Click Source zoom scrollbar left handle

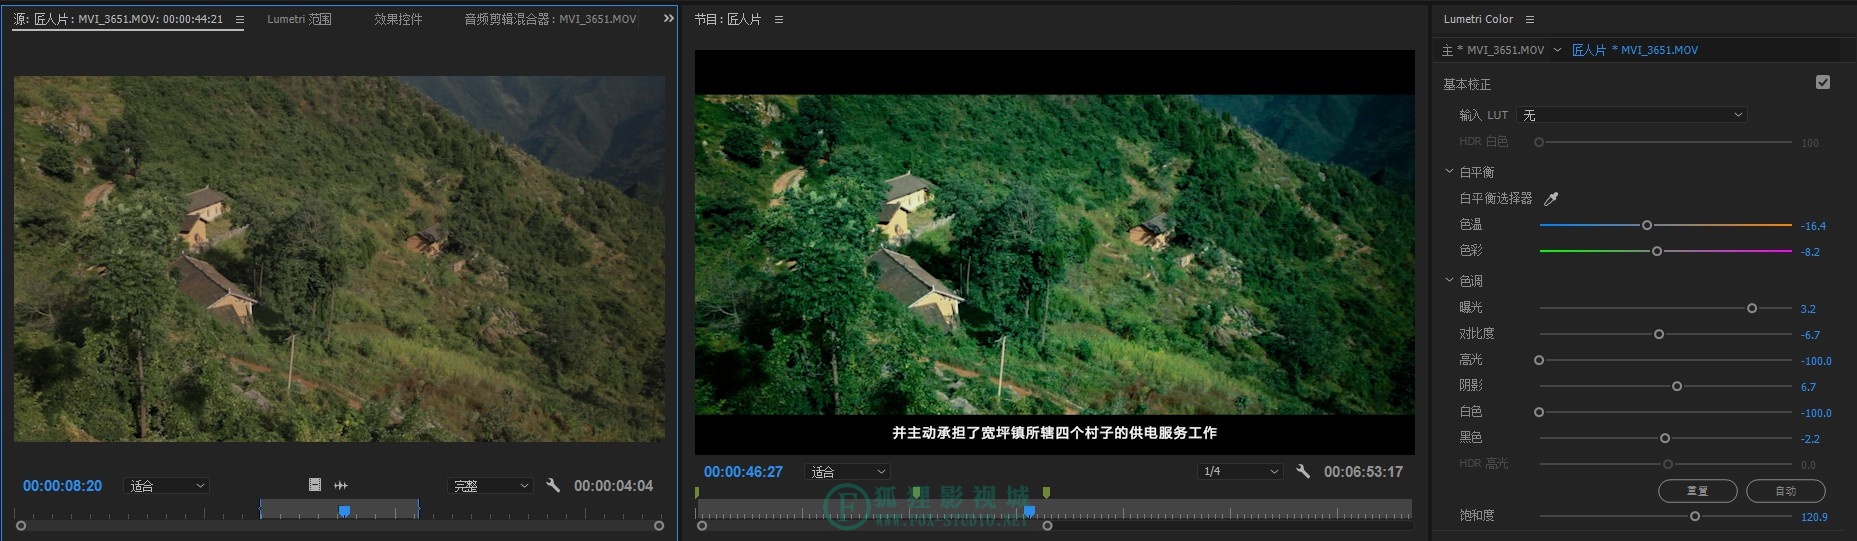pos(21,525)
